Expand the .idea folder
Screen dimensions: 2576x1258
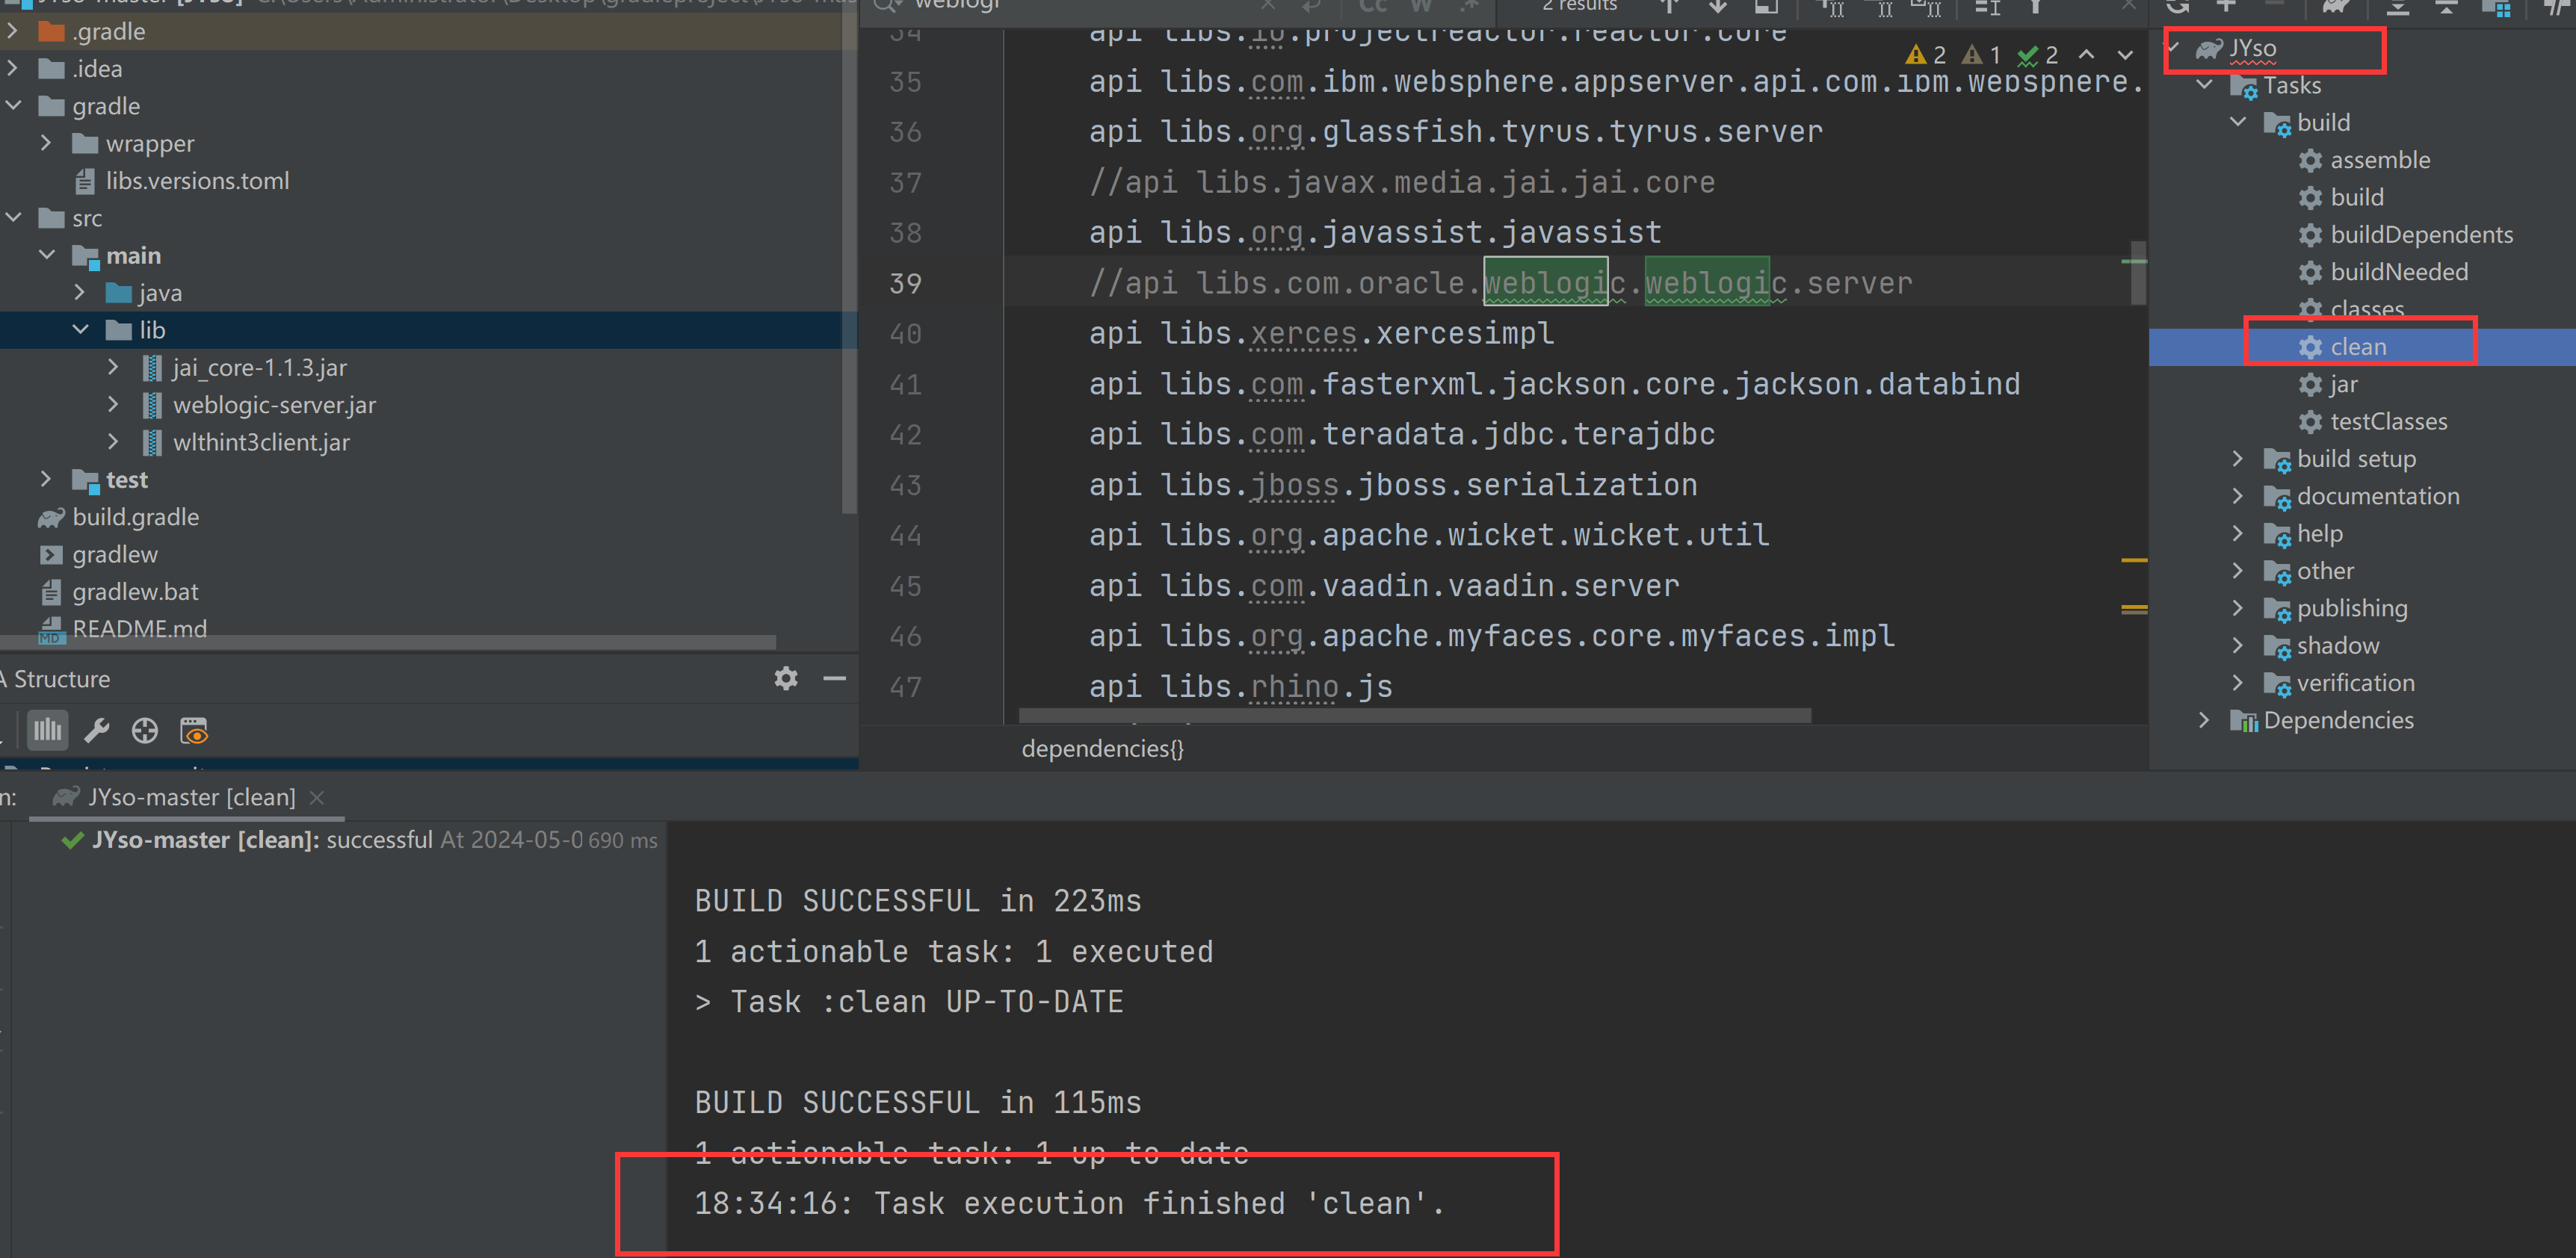pyautogui.click(x=12, y=69)
